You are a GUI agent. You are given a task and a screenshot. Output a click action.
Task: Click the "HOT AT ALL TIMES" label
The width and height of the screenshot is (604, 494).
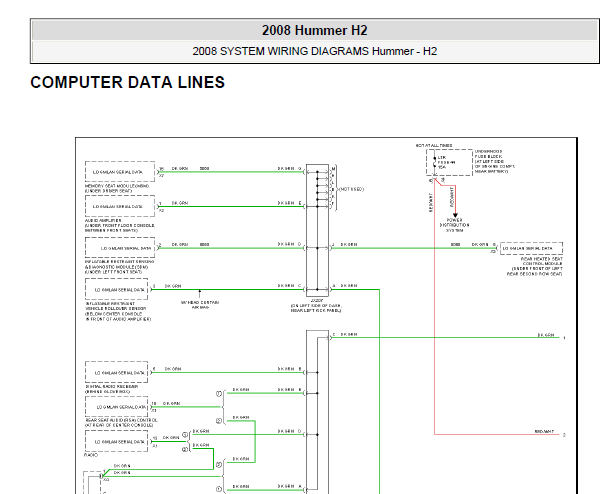pyautogui.click(x=434, y=146)
